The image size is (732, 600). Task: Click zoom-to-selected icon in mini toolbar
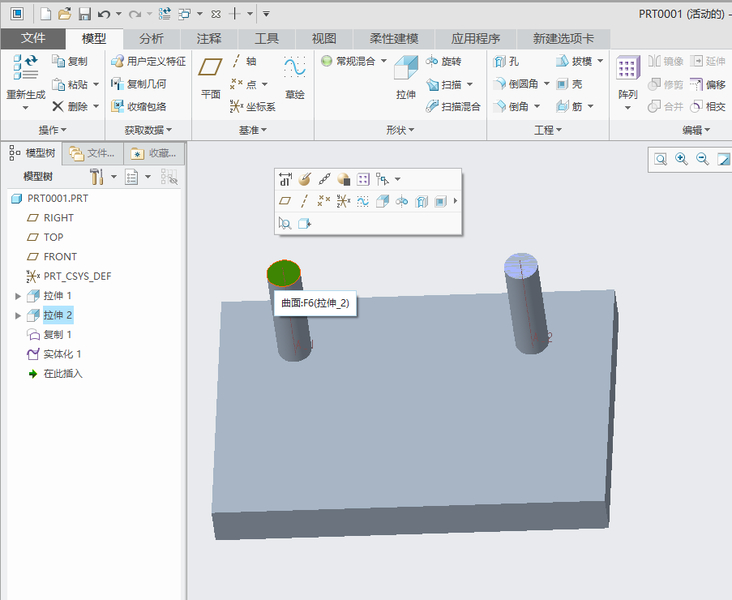285,224
